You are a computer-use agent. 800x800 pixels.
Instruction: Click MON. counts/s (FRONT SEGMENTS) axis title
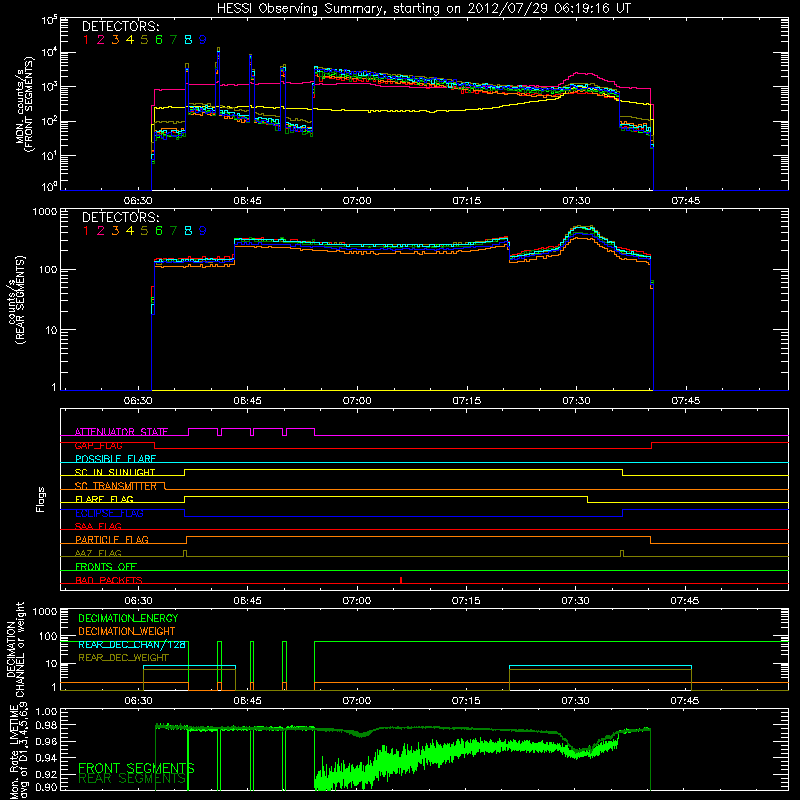[24, 104]
